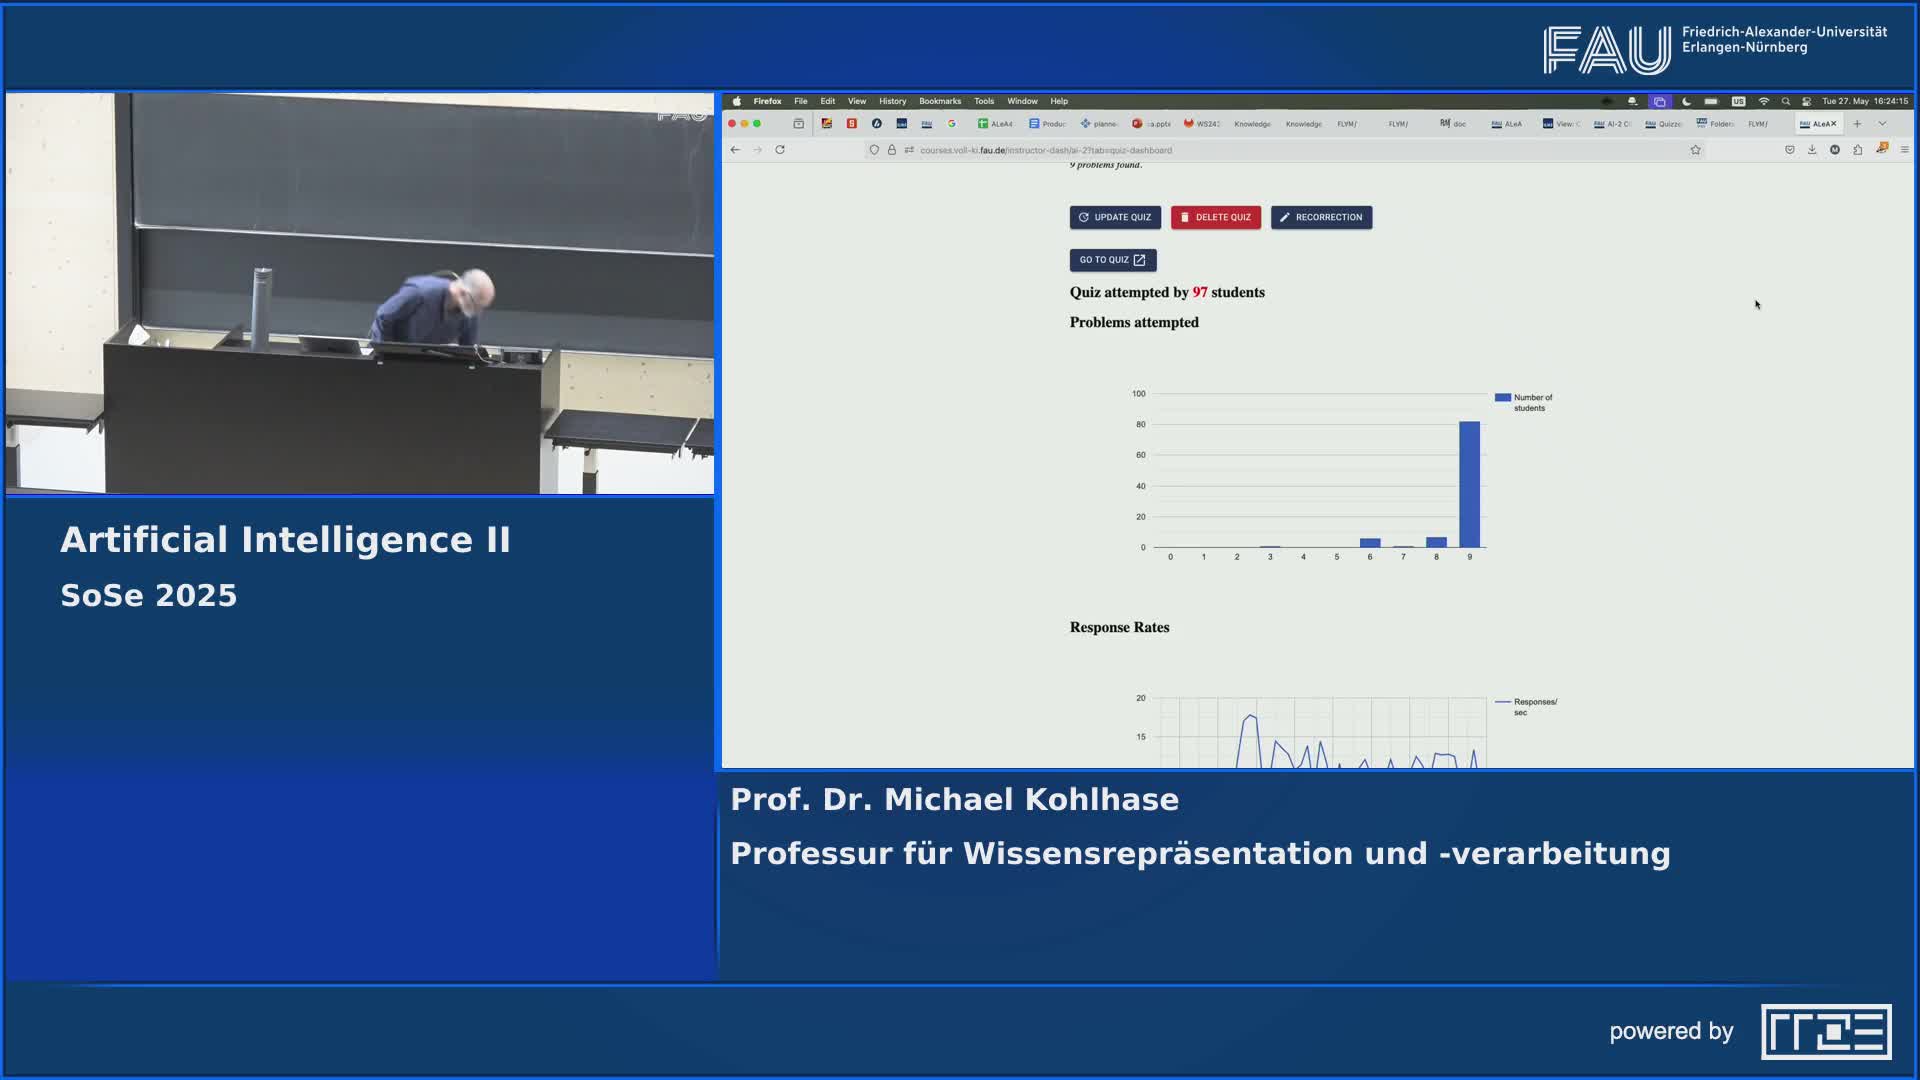Click GO TO QUIZ external link button
Screen dimensions: 1920x1080
coord(1112,260)
